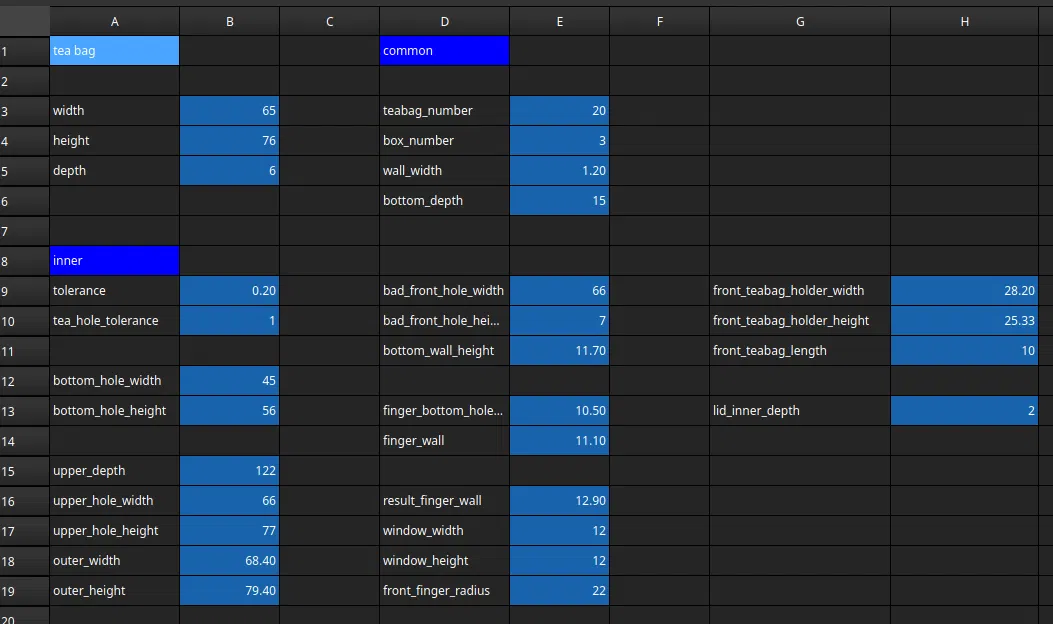Image resolution: width=1053 pixels, height=624 pixels.
Task: Click wall_width value cell showing 1.20
Action: (559, 171)
